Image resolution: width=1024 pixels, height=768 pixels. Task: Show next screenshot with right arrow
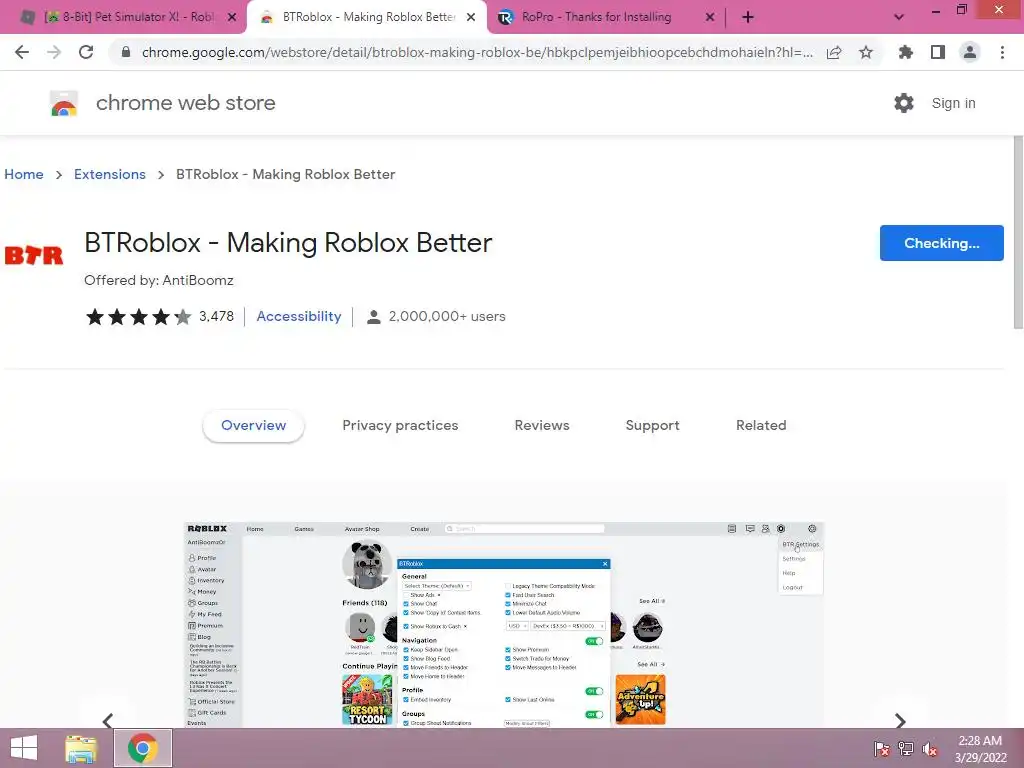tap(900, 720)
